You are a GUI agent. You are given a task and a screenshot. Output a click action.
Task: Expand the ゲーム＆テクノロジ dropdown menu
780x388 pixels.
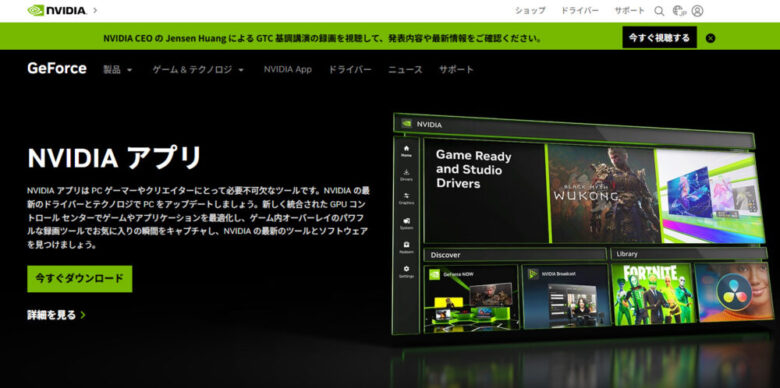pos(198,70)
